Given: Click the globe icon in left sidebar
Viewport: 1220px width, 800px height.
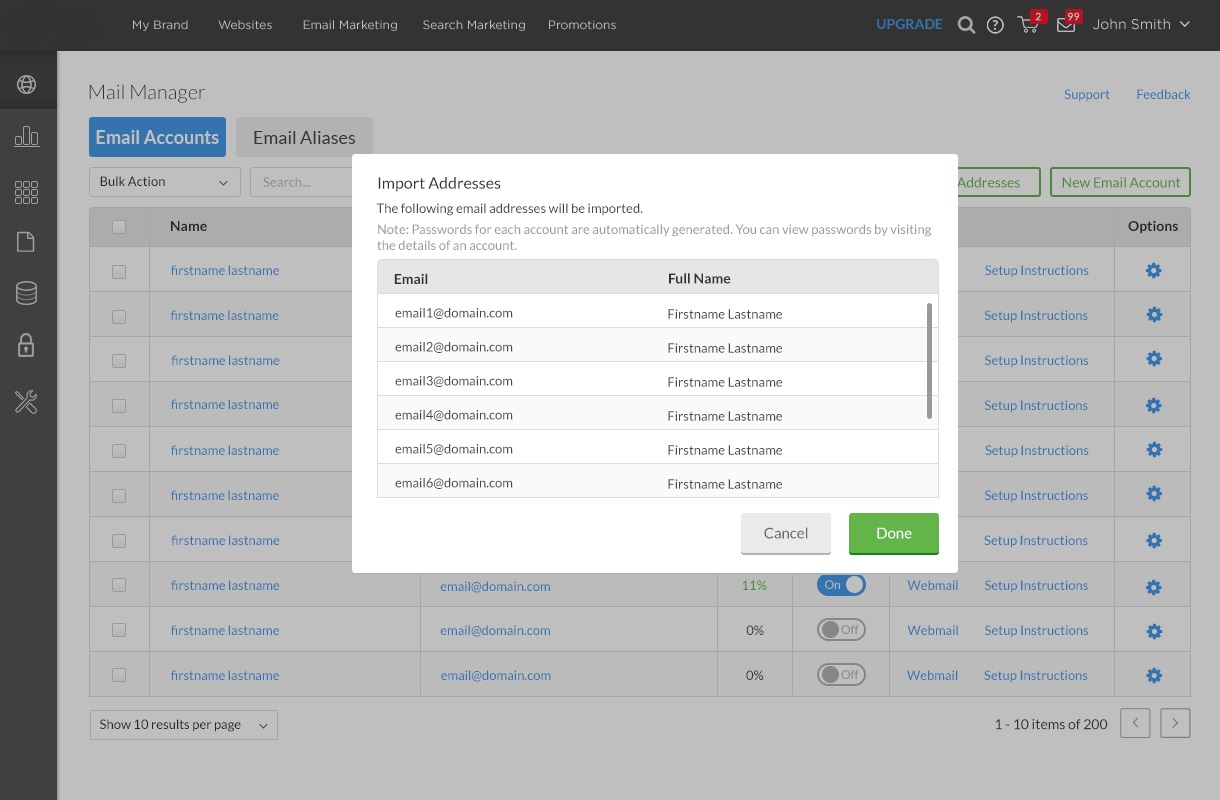Looking at the screenshot, I should pos(27,85).
